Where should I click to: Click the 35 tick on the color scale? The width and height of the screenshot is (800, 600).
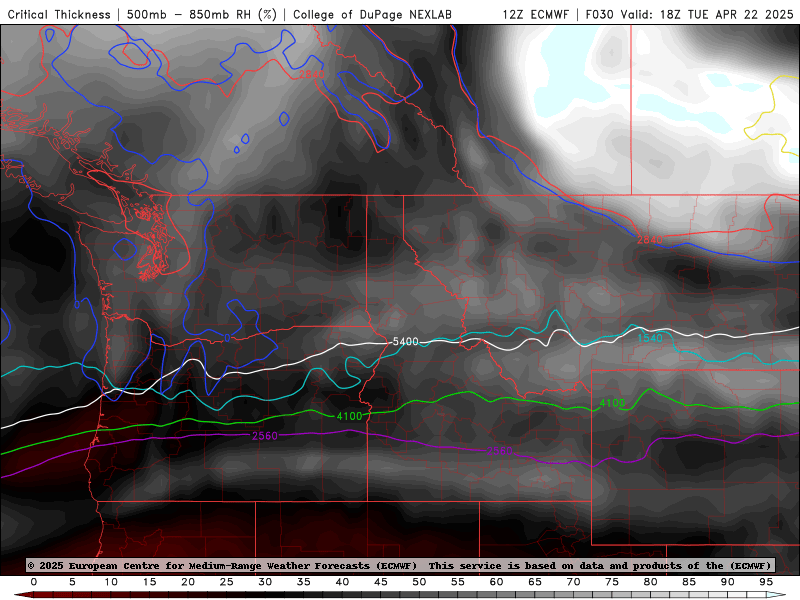coord(304,582)
